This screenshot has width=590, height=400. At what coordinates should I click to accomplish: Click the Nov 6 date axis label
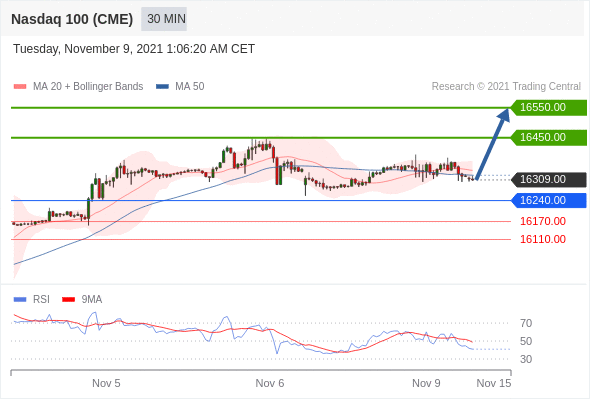270,383
